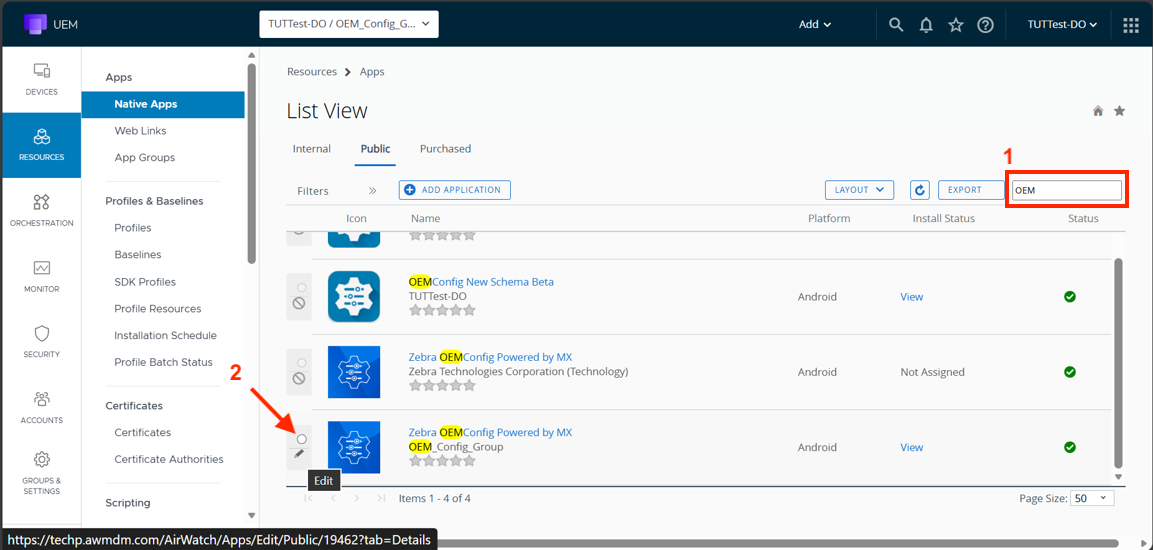Switch to the Internal tab
This screenshot has height=550, width=1153.
pyautogui.click(x=311, y=149)
